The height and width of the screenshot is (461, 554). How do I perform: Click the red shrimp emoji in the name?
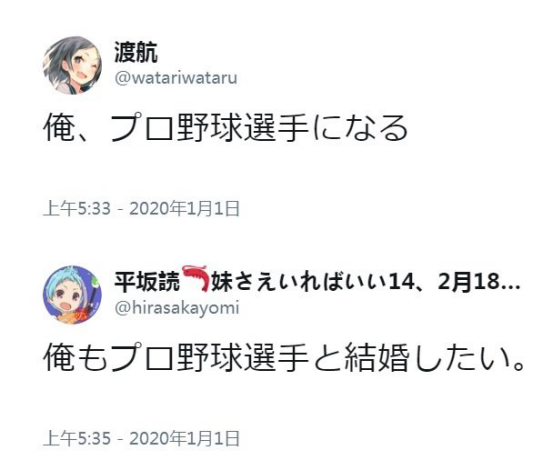(x=195, y=279)
